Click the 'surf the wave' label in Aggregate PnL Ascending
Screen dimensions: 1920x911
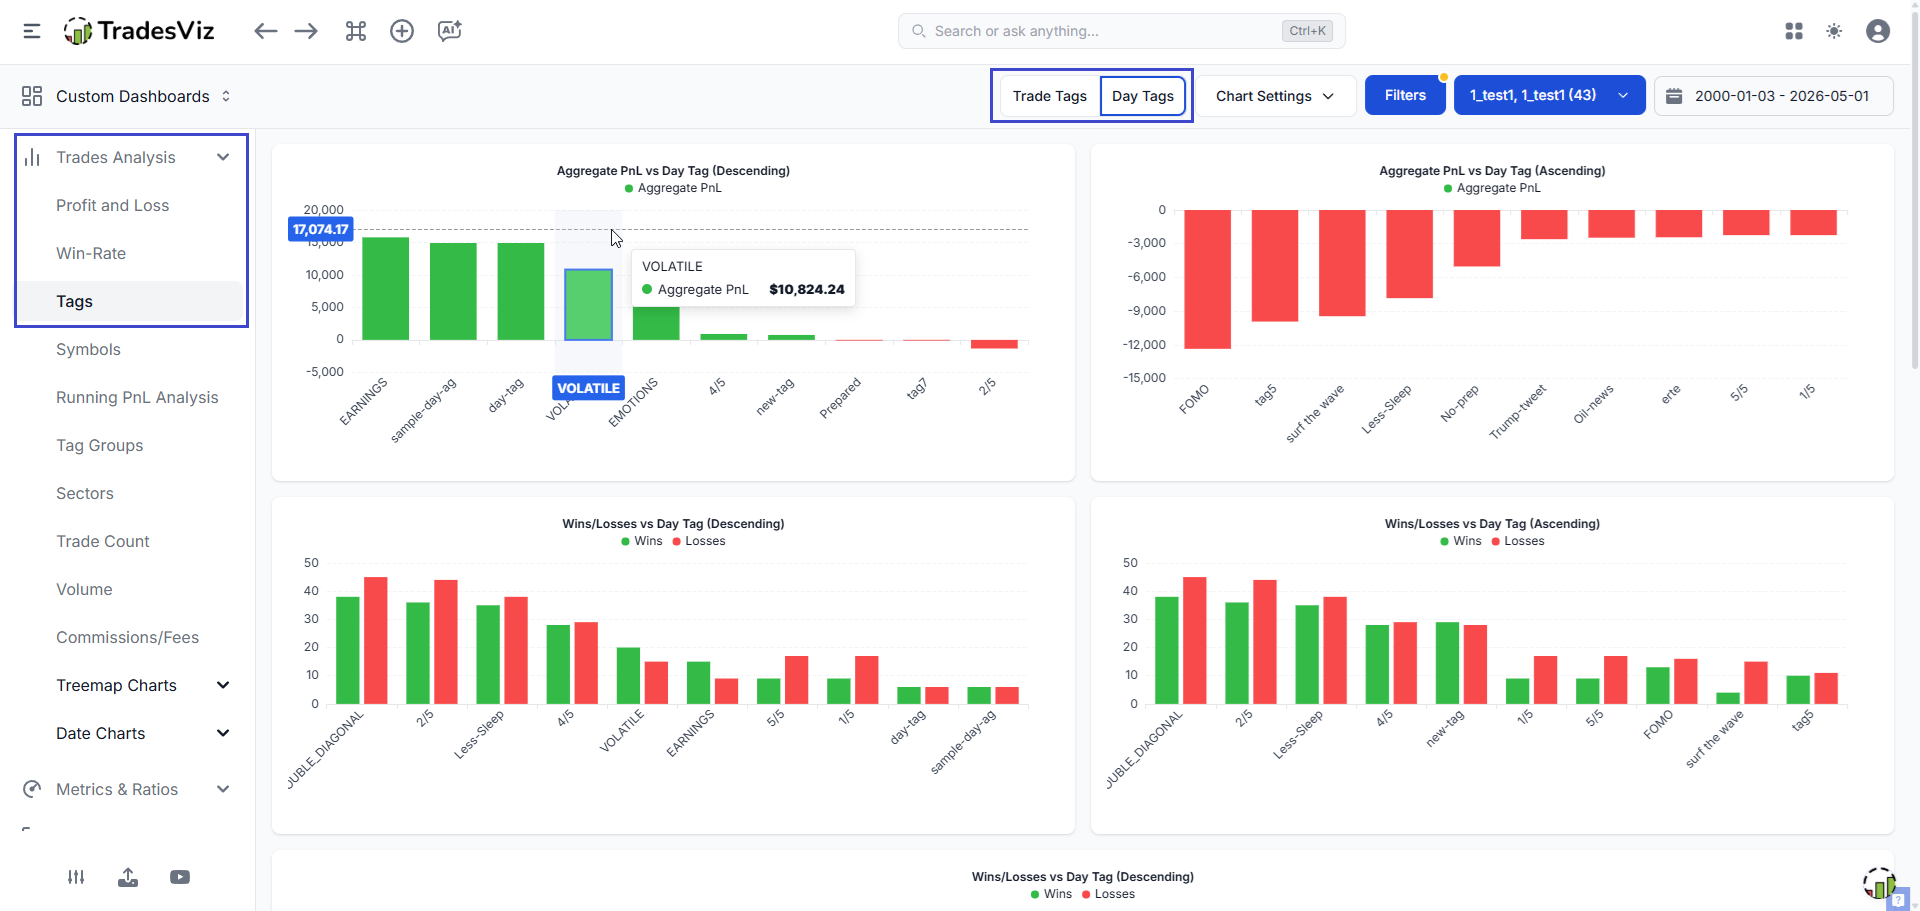[x=1314, y=413]
